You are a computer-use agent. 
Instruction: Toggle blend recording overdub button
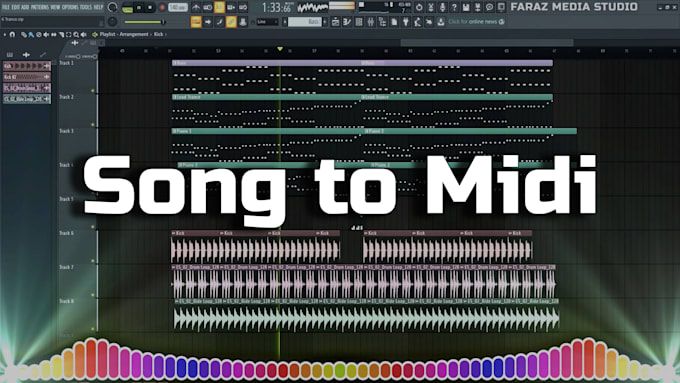point(231,7)
